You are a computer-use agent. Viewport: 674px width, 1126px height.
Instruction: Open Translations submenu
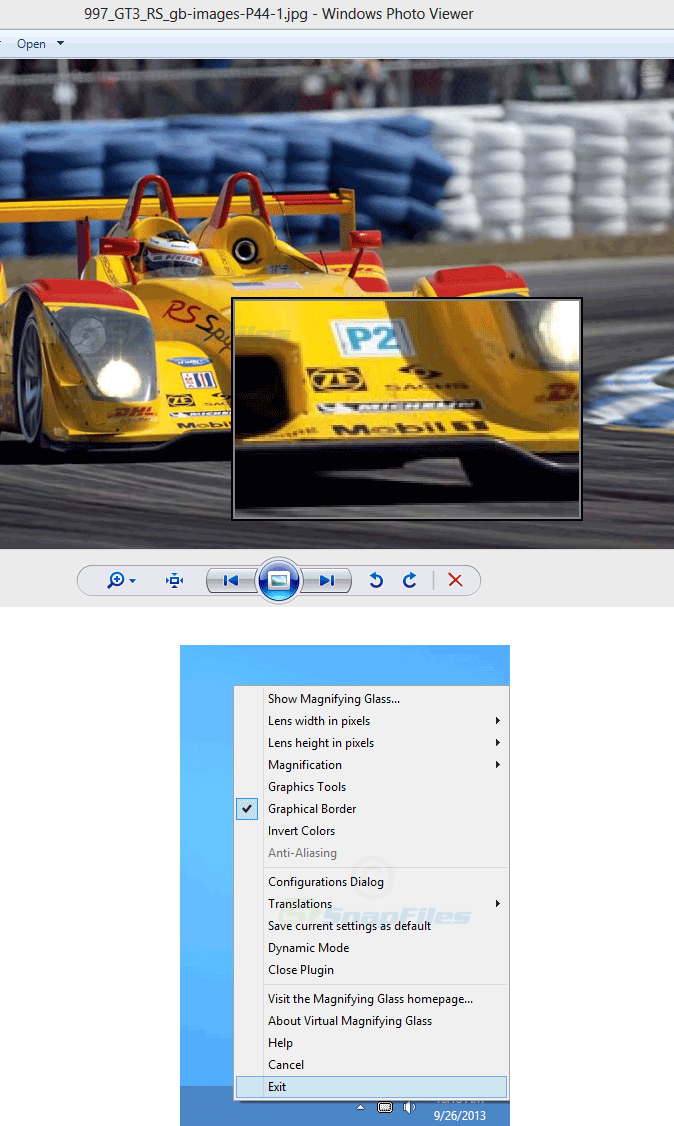pos(300,903)
